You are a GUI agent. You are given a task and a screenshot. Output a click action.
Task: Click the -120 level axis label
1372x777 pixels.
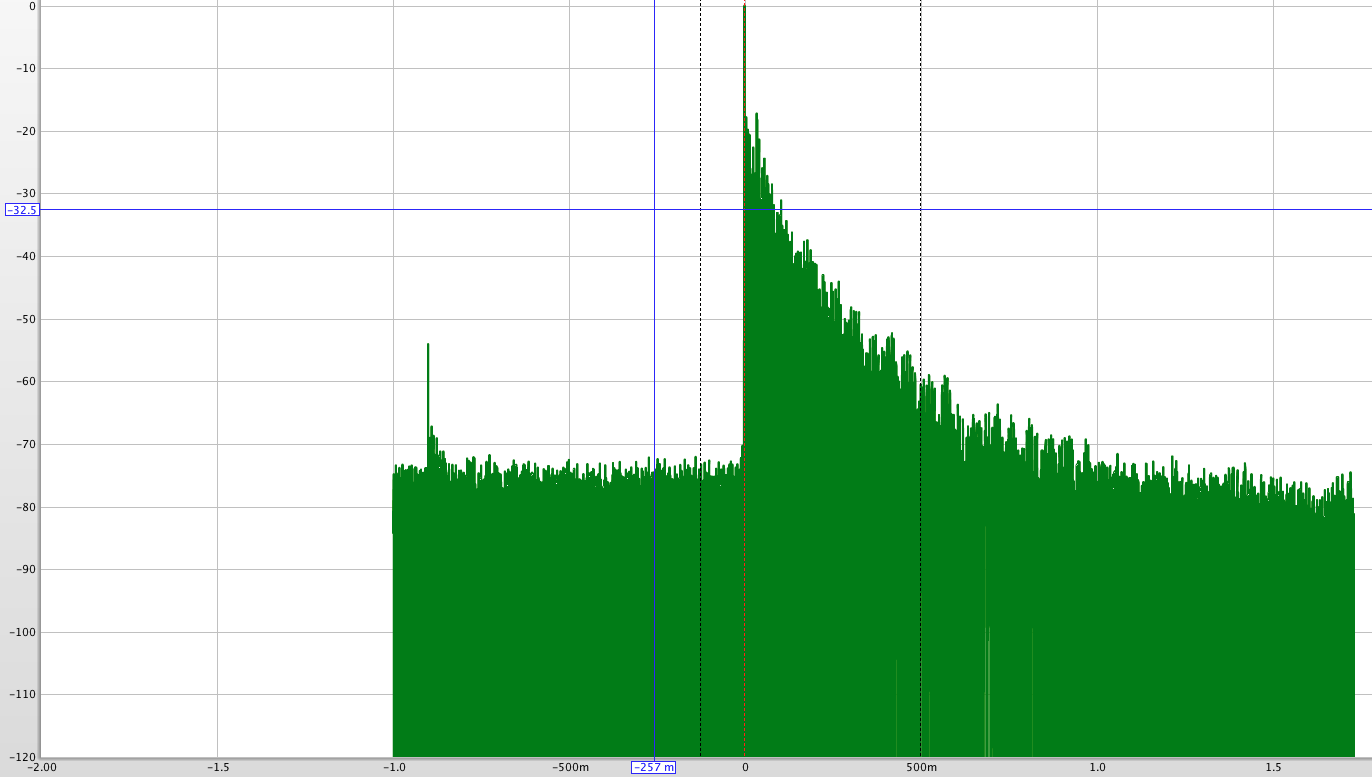[x=23, y=757]
